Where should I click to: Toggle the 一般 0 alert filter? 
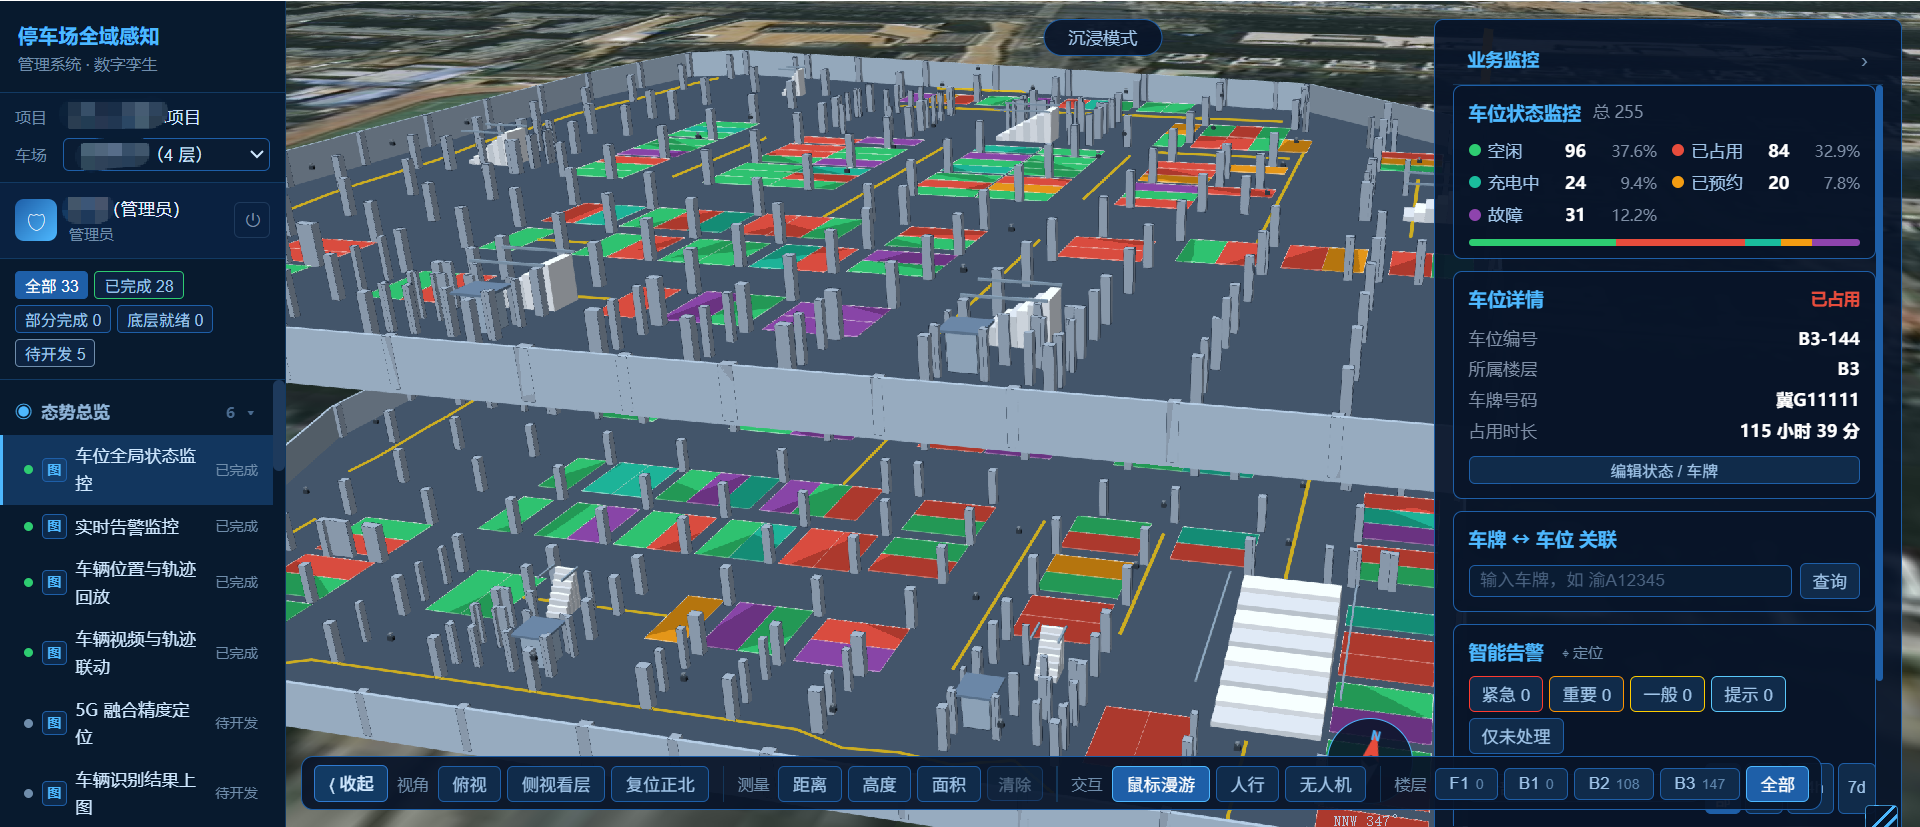click(1667, 695)
